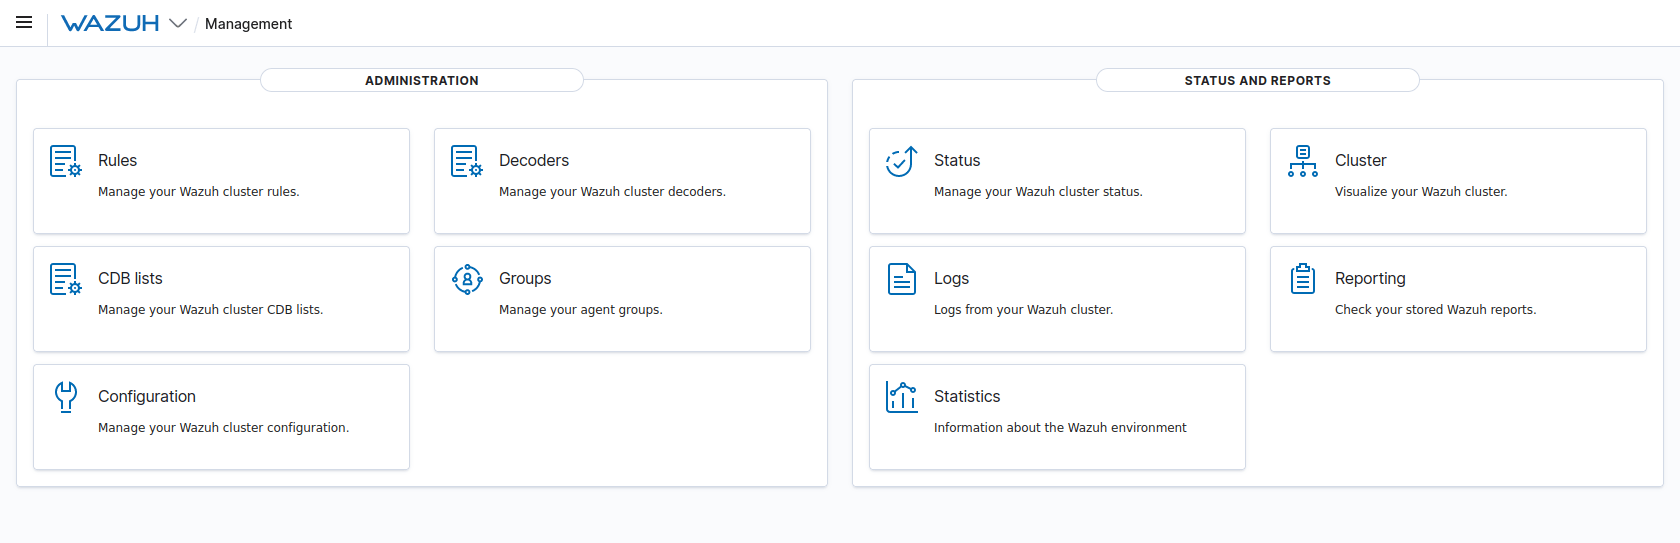The image size is (1680, 543).
Task: Go to the Reporting section title
Action: [1369, 279]
